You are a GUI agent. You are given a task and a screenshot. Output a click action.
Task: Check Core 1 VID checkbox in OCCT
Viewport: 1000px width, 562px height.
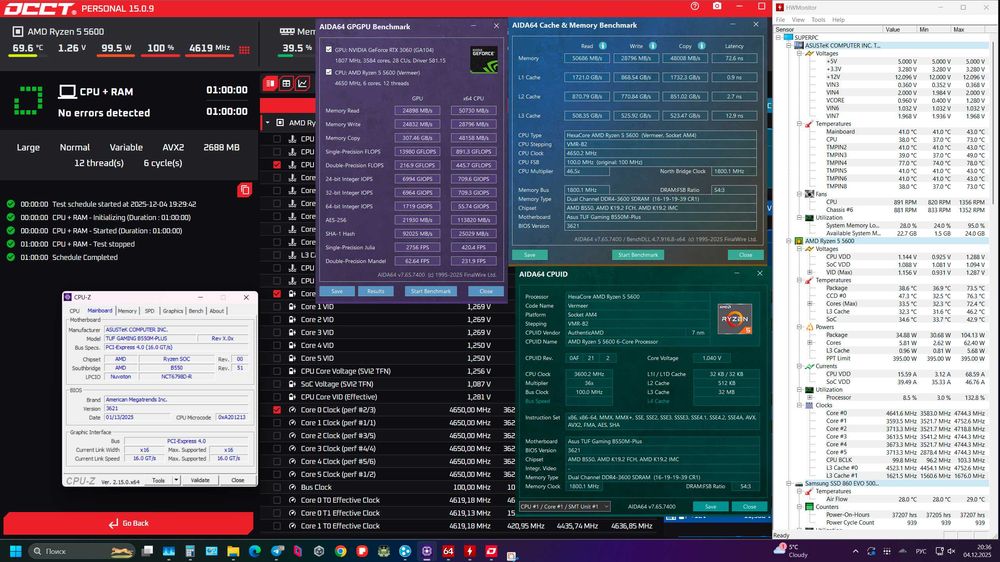click(277, 306)
